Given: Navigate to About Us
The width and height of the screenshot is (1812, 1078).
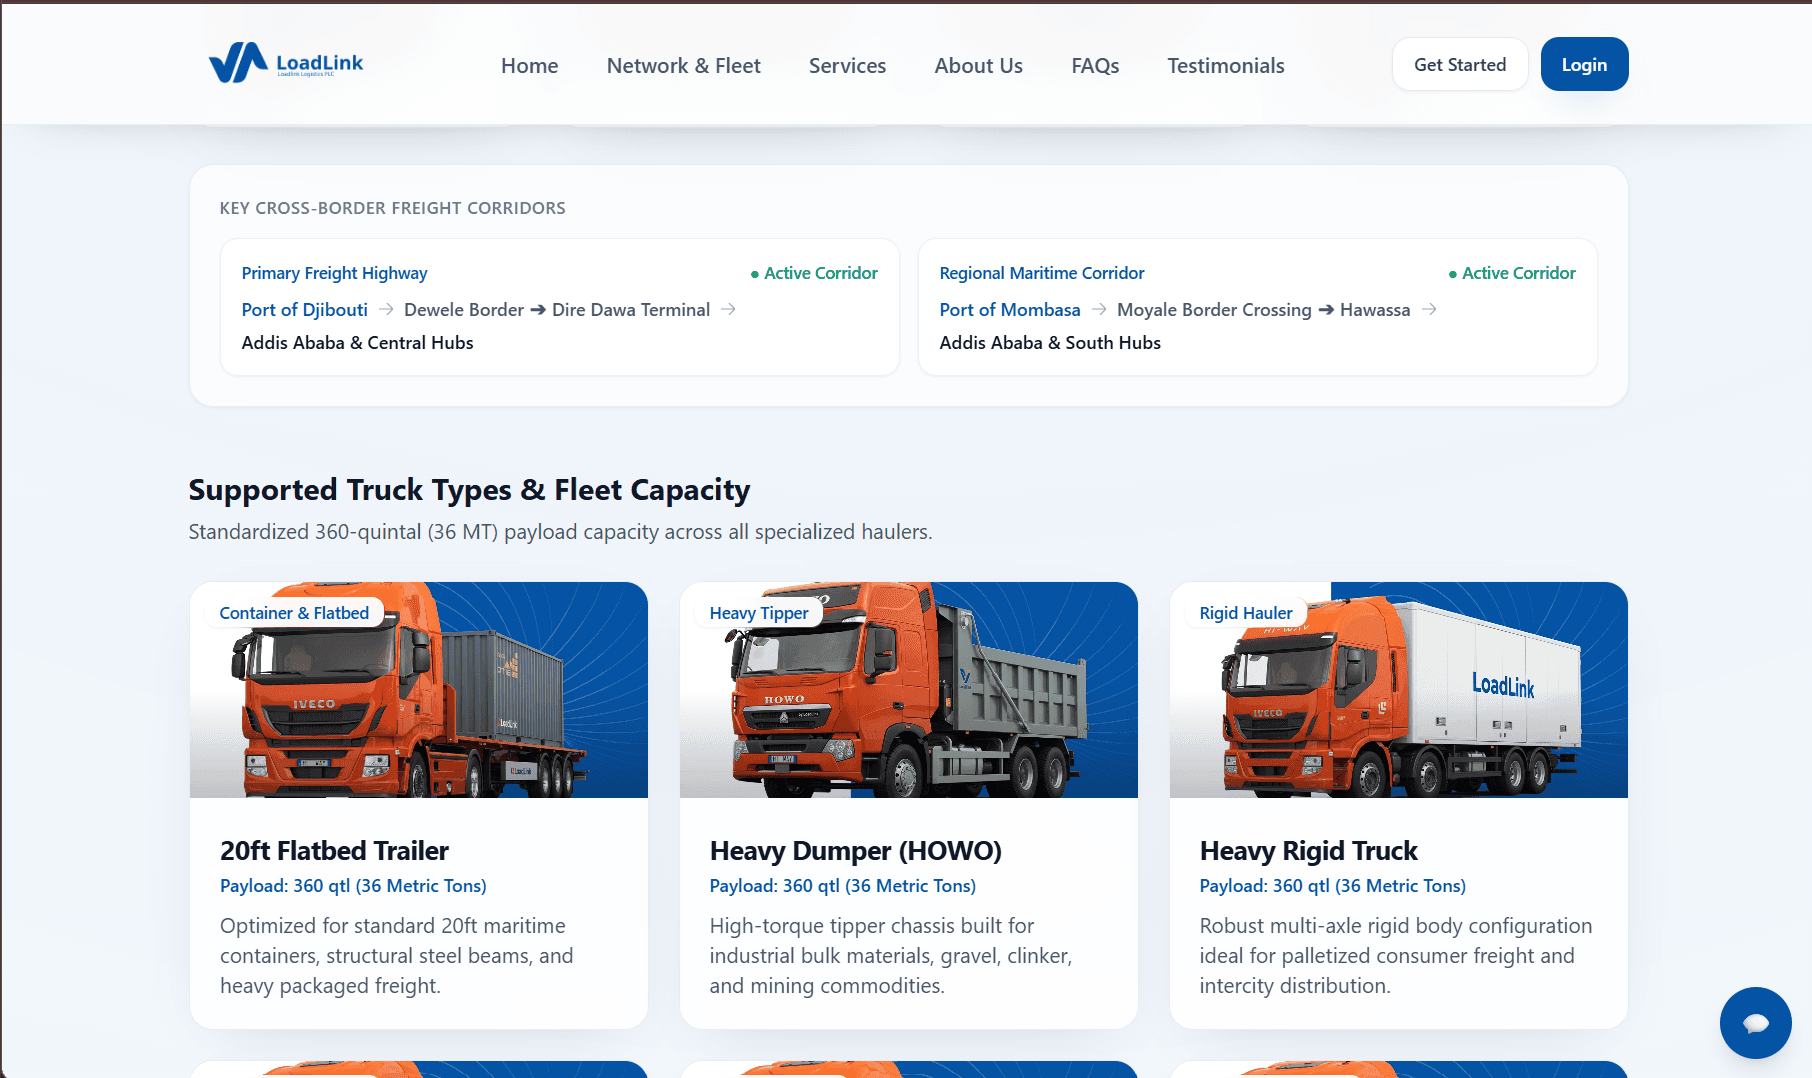Looking at the screenshot, I should 978,65.
